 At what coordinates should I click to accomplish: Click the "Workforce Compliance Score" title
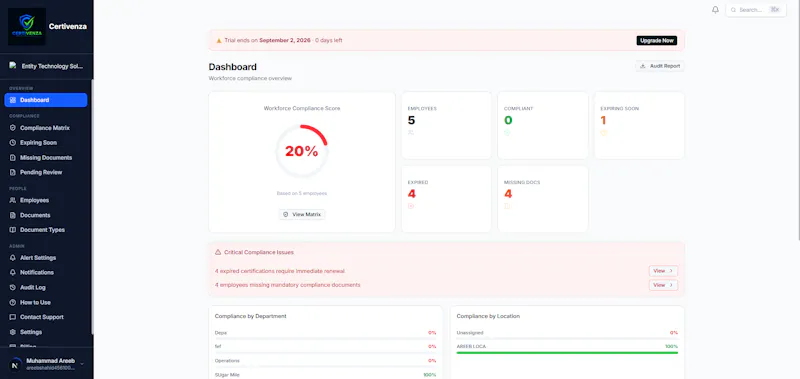pyautogui.click(x=302, y=108)
